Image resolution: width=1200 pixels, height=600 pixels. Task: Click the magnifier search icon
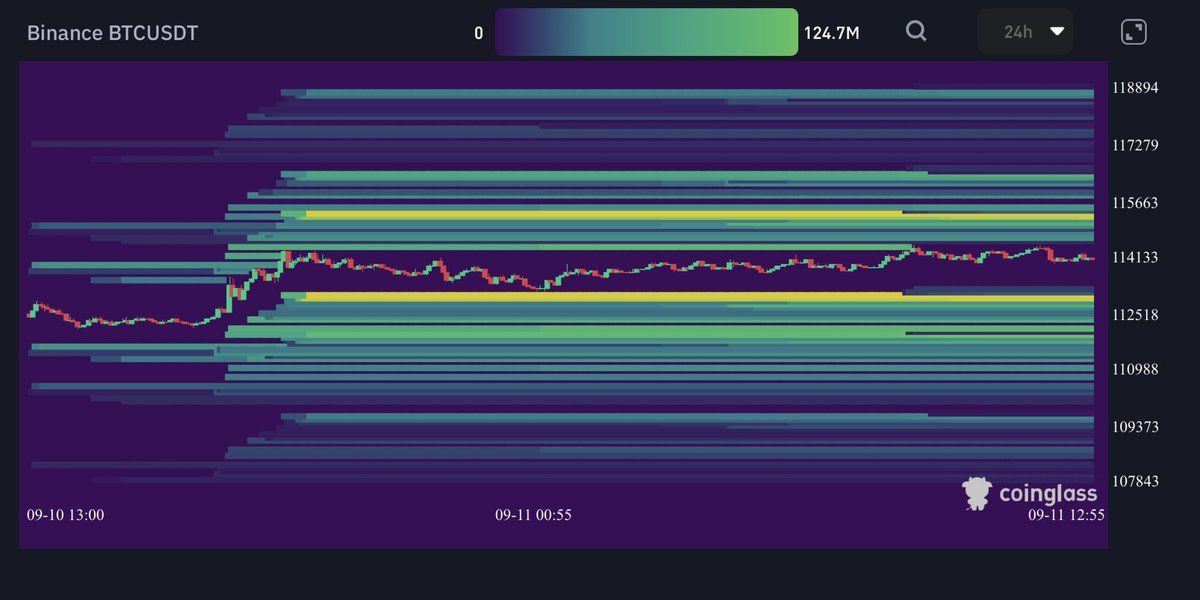click(916, 31)
